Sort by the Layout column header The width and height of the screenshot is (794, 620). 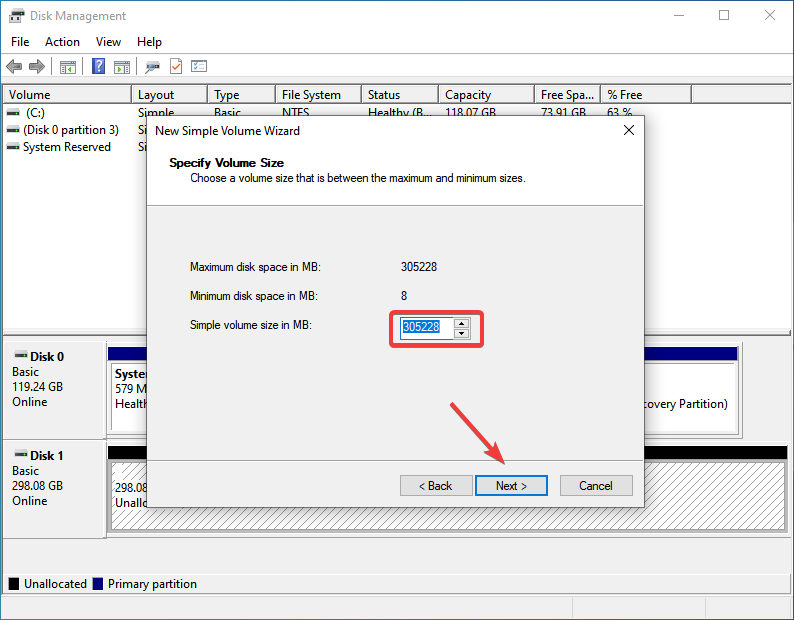point(170,95)
